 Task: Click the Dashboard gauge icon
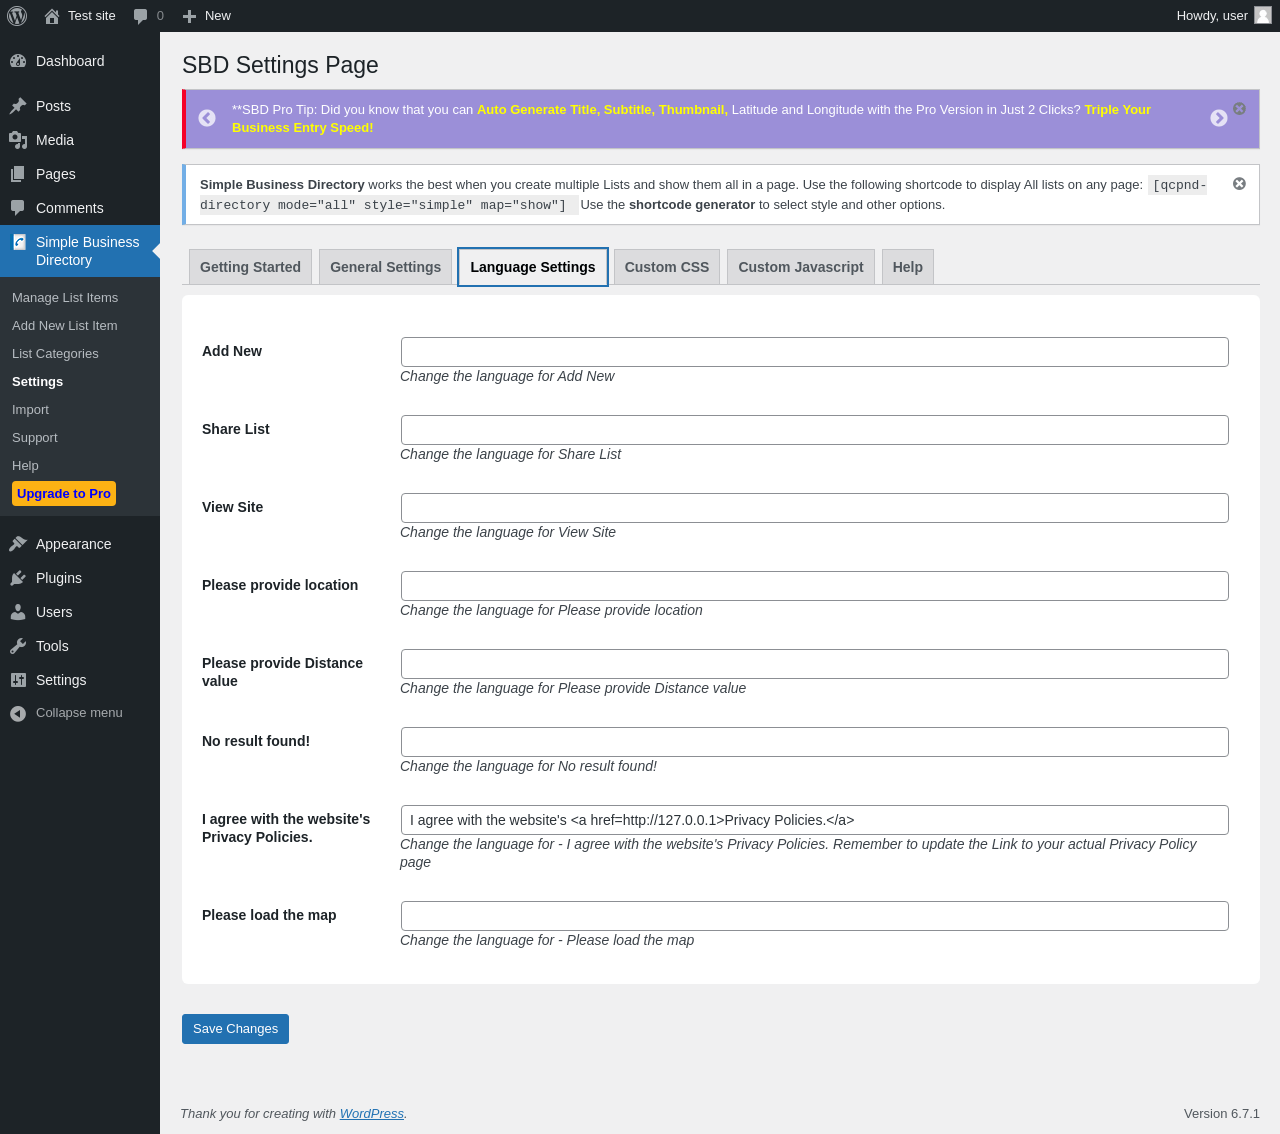[x=18, y=61]
